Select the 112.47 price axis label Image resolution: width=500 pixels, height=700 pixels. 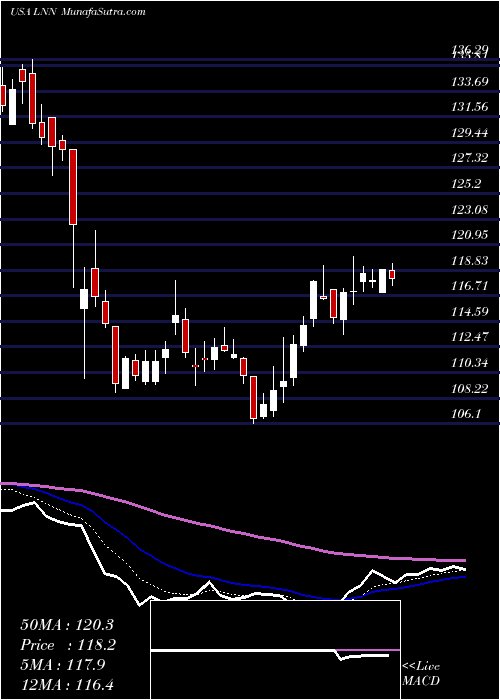pyautogui.click(x=470, y=337)
